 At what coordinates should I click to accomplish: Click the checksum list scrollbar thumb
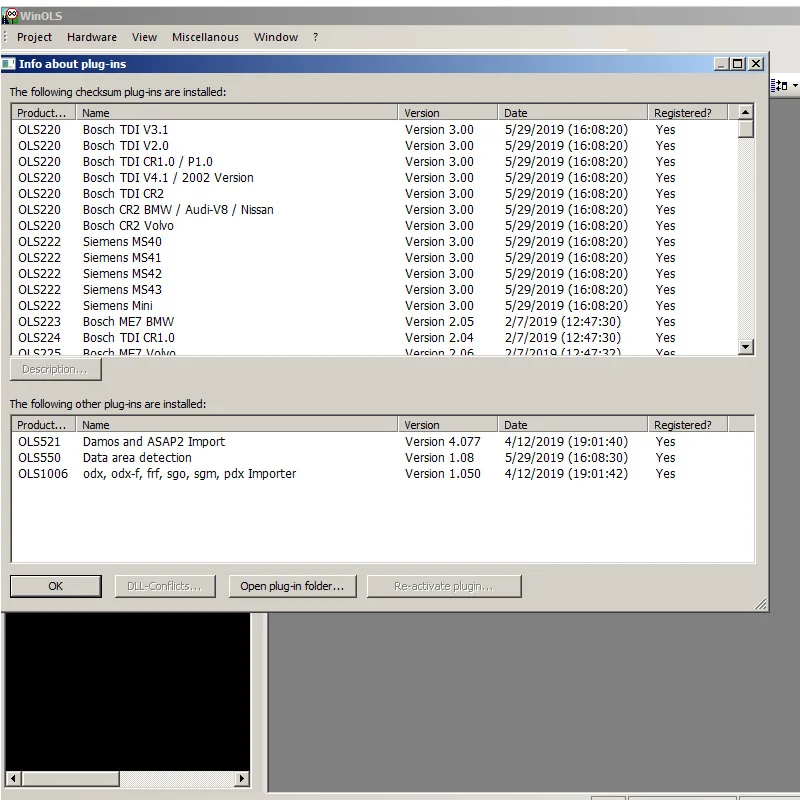(745, 129)
